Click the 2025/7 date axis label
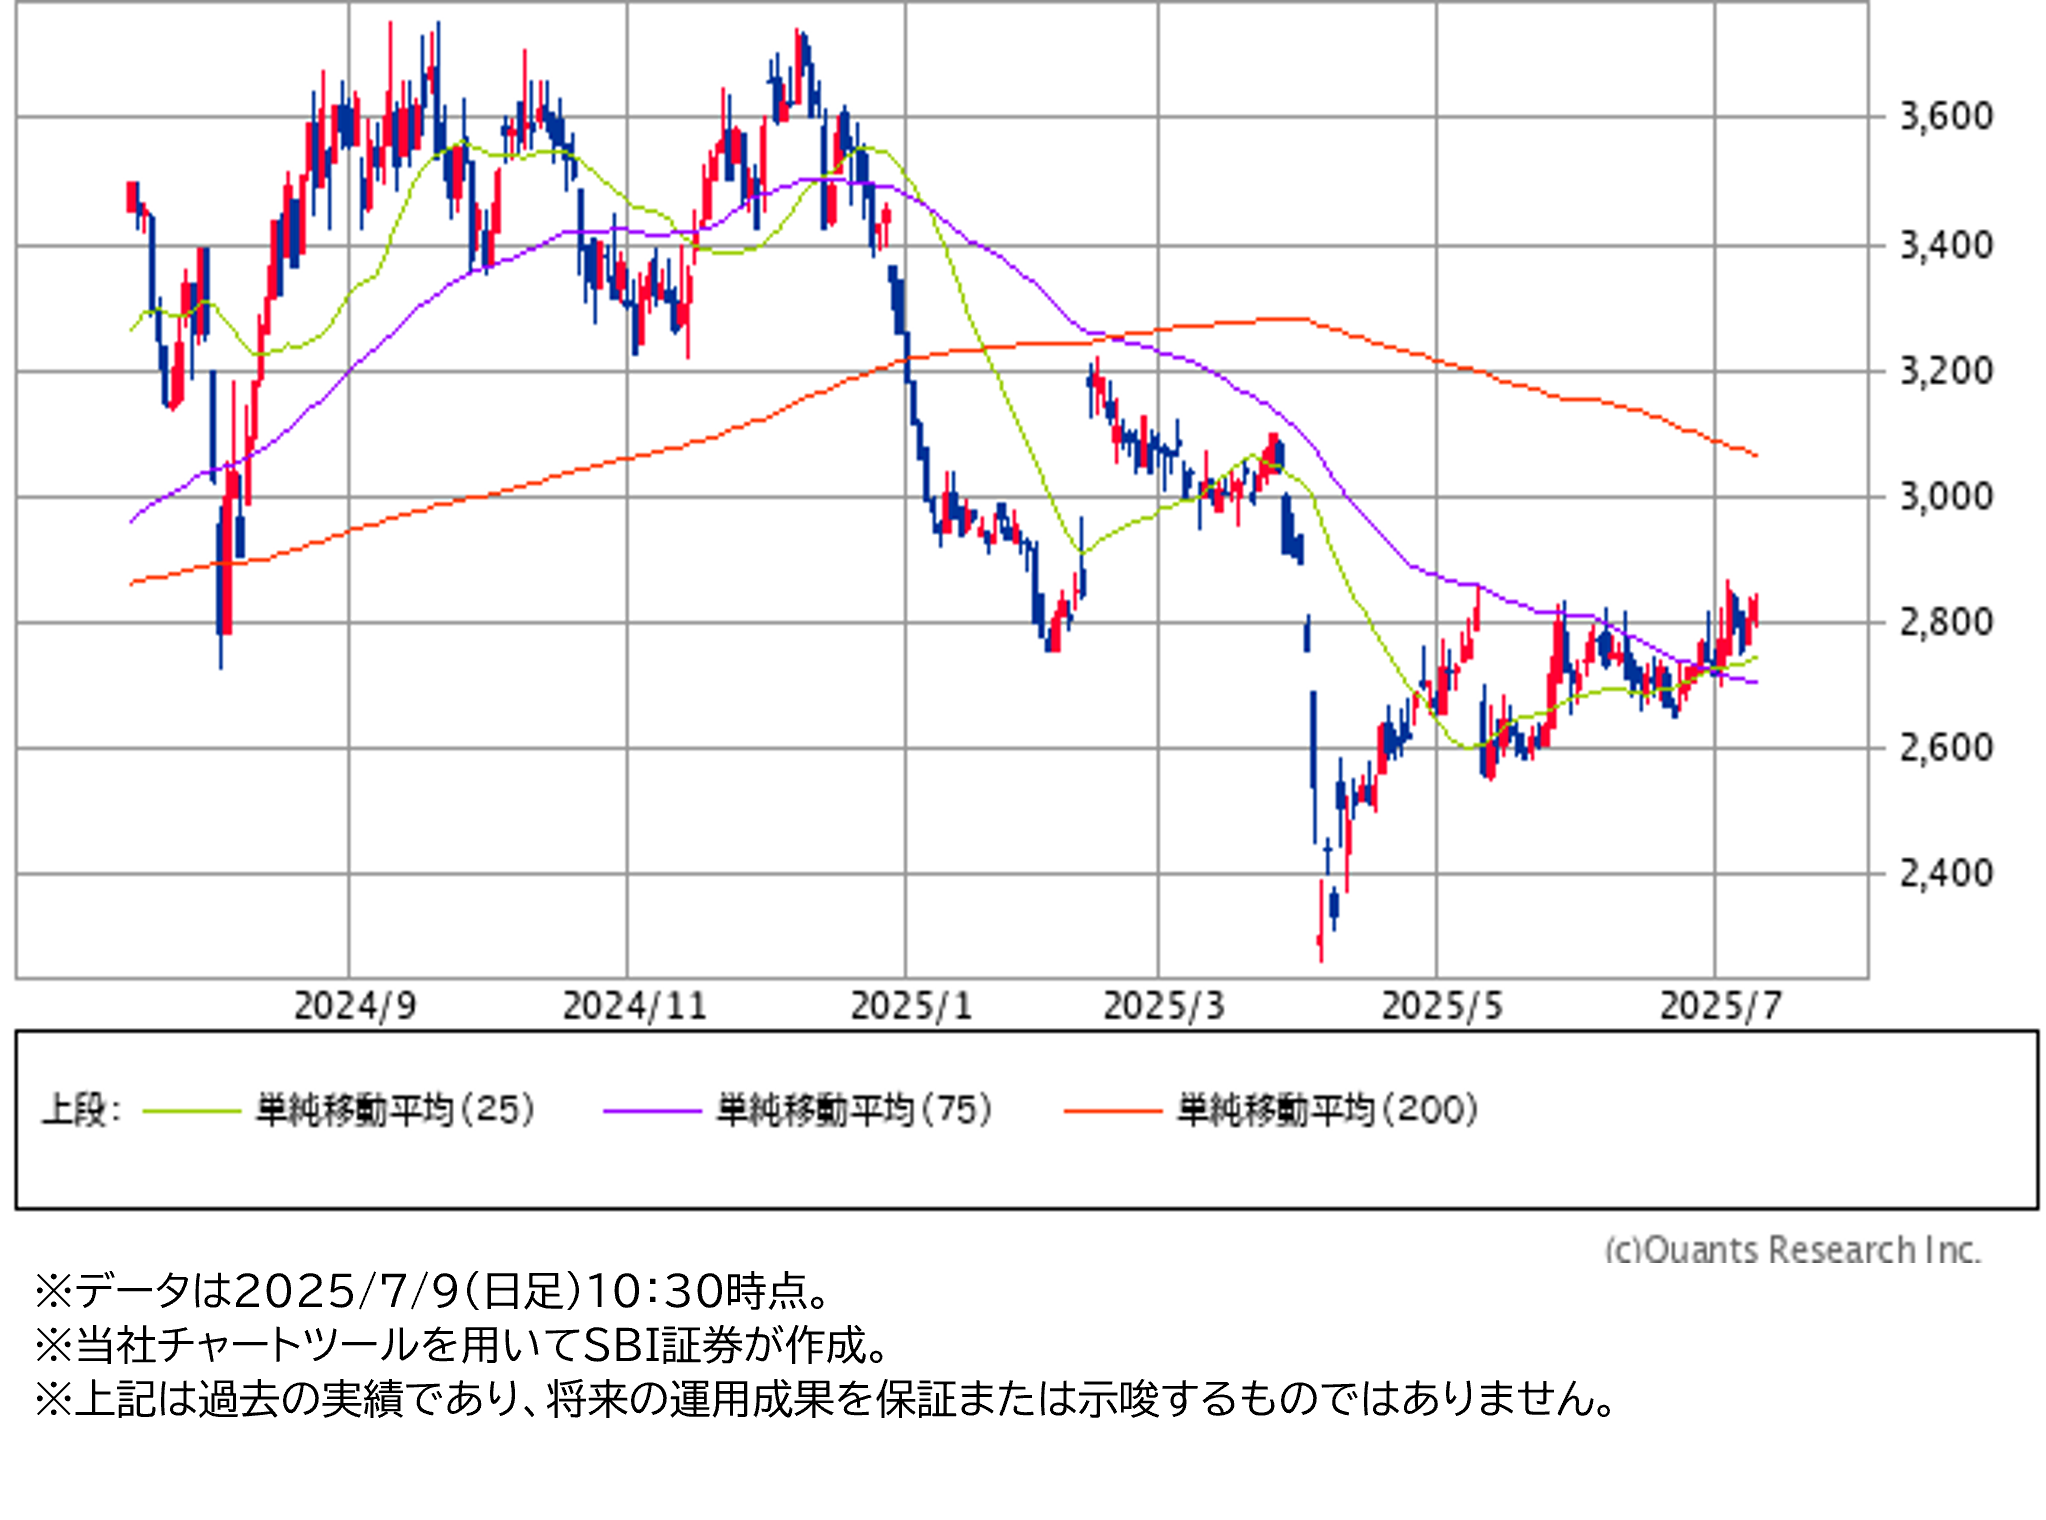Image resolution: width=2046 pixels, height=1520 pixels. pyautogui.click(x=1720, y=1006)
